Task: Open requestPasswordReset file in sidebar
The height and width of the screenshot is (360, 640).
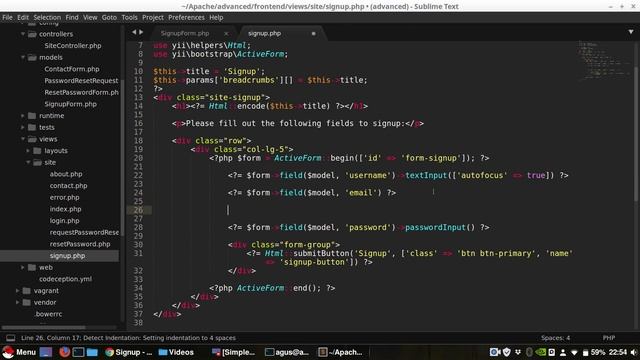Action: pyautogui.click(x=84, y=232)
